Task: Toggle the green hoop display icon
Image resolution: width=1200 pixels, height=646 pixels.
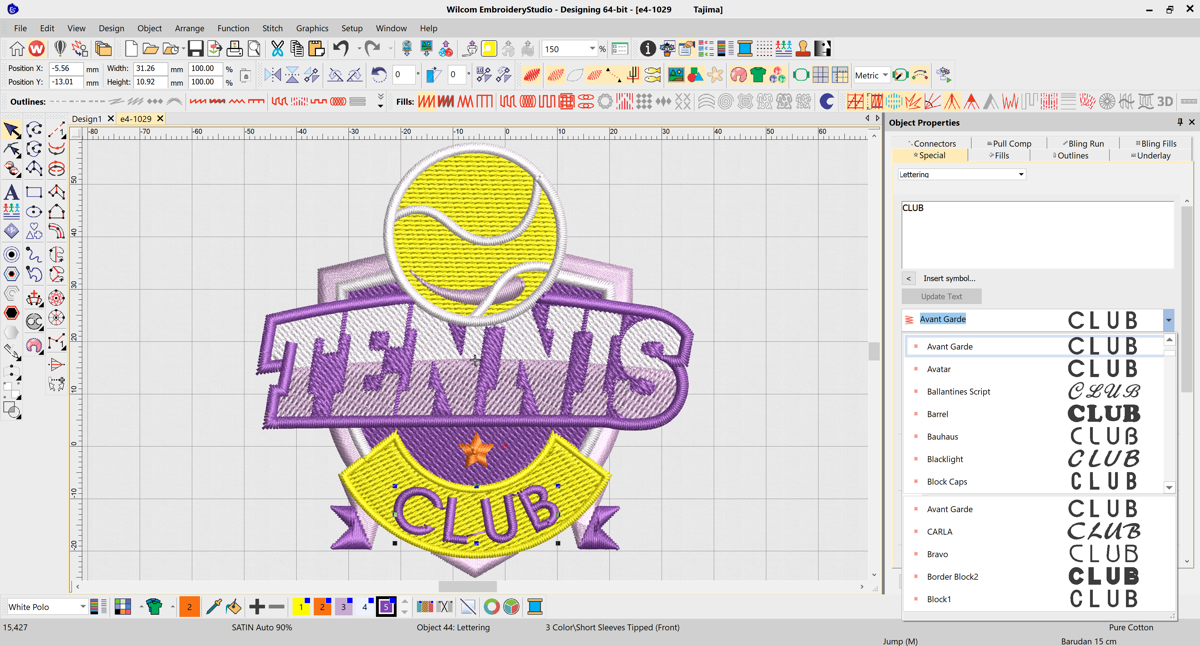Action: 801,75
